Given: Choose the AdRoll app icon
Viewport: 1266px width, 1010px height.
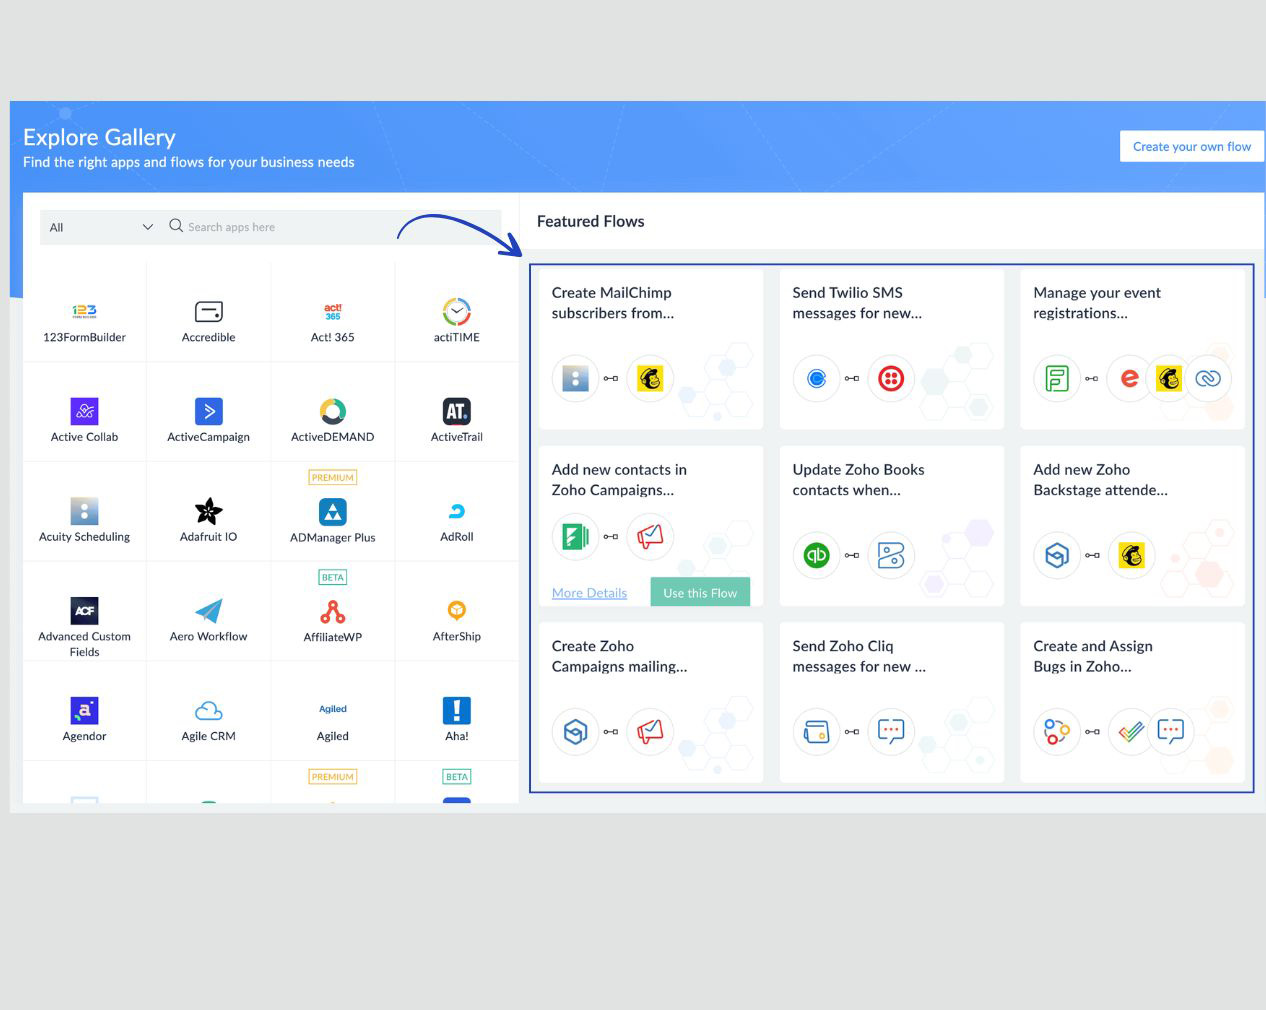Looking at the screenshot, I should [456, 511].
